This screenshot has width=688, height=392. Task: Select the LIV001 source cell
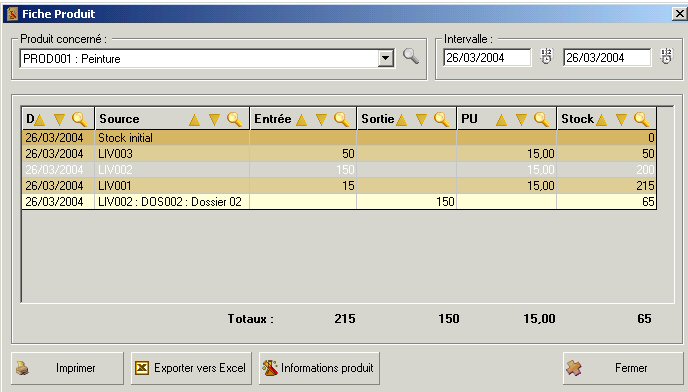point(172,185)
